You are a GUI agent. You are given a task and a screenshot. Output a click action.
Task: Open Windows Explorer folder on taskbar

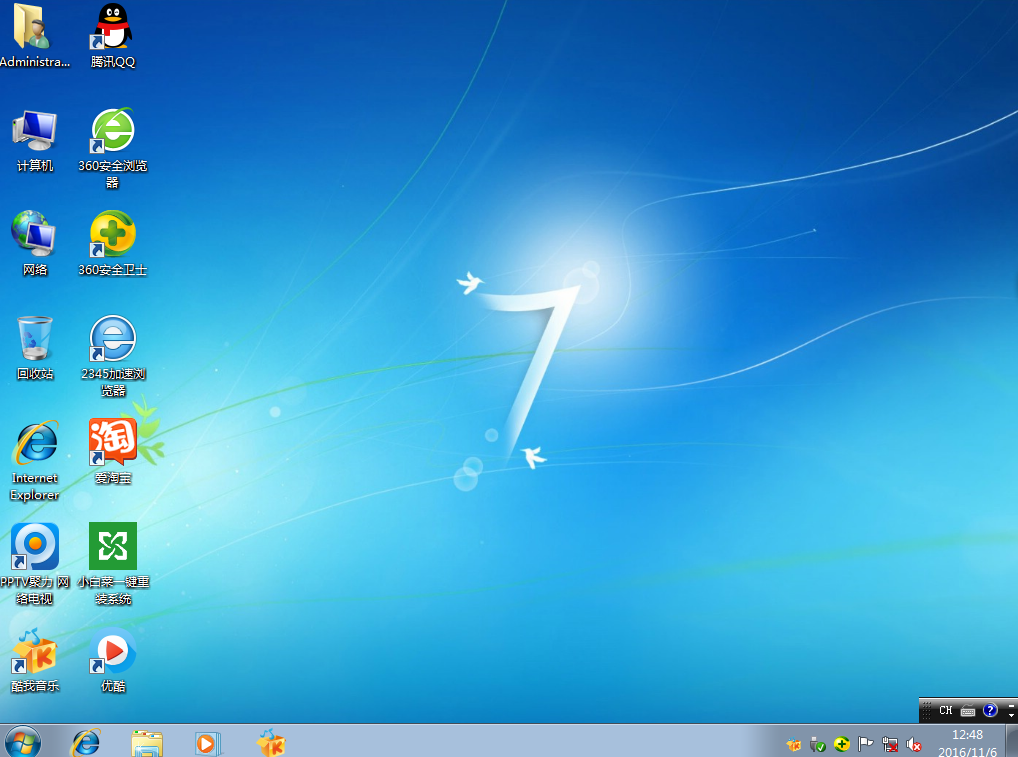pyautogui.click(x=147, y=743)
